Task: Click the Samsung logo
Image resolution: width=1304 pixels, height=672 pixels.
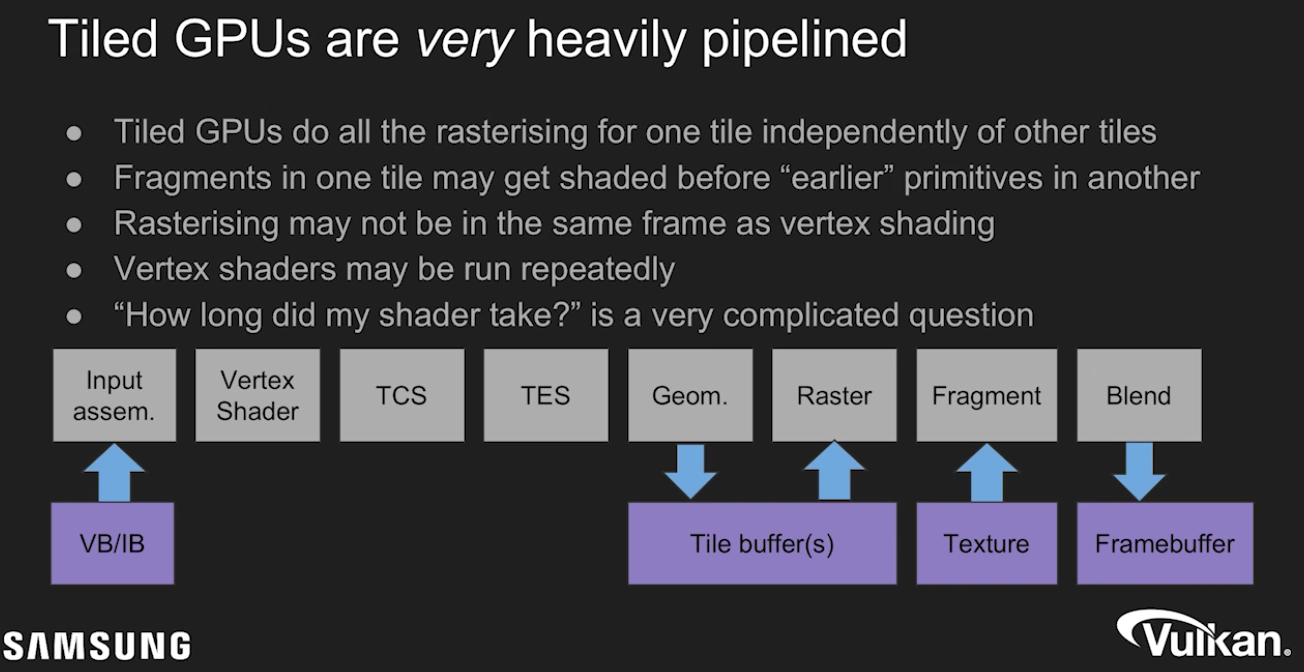Action: click(96, 645)
